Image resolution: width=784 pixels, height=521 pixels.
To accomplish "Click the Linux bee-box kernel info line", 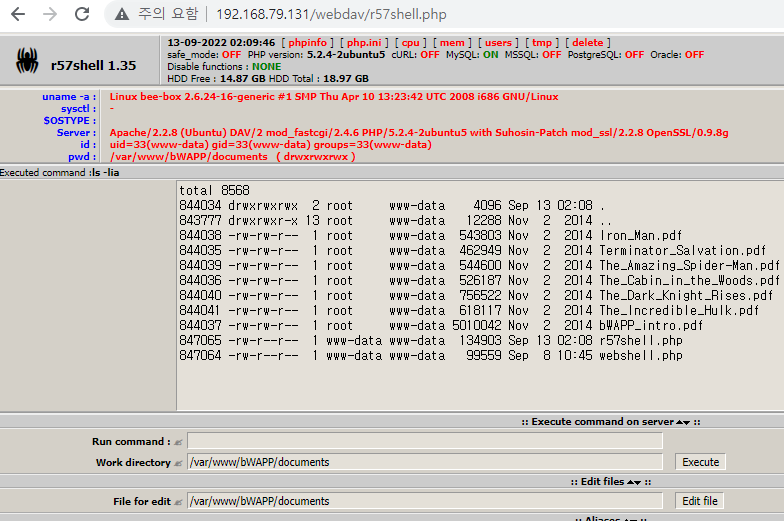I will (334, 96).
